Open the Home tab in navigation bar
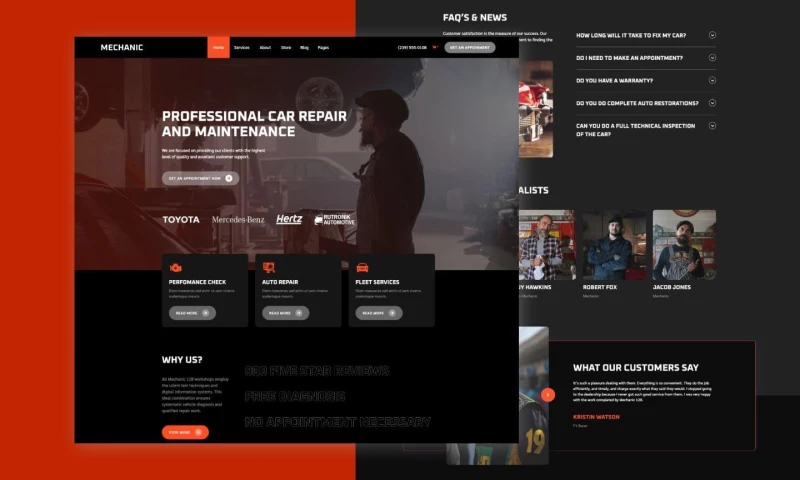The image size is (800, 480). [x=218, y=47]
